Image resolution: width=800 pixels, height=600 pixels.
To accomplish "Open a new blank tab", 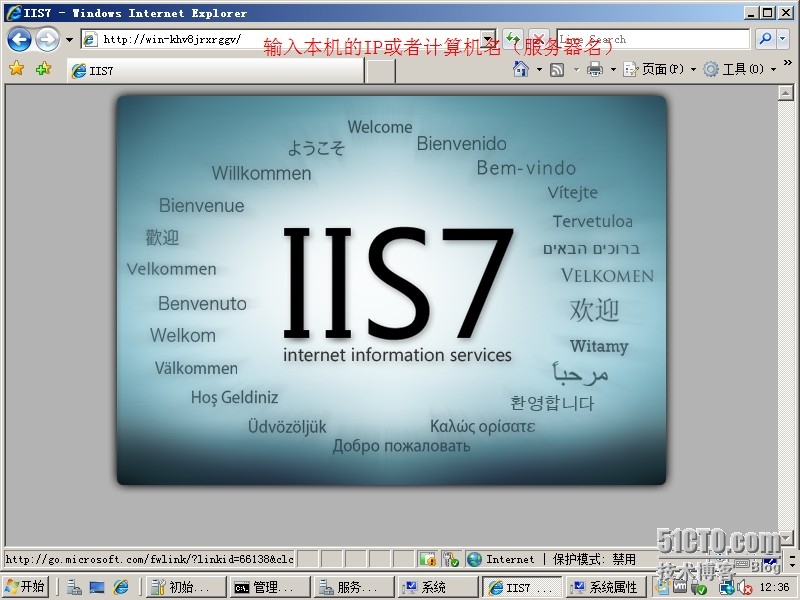I will tap(380, 71).
